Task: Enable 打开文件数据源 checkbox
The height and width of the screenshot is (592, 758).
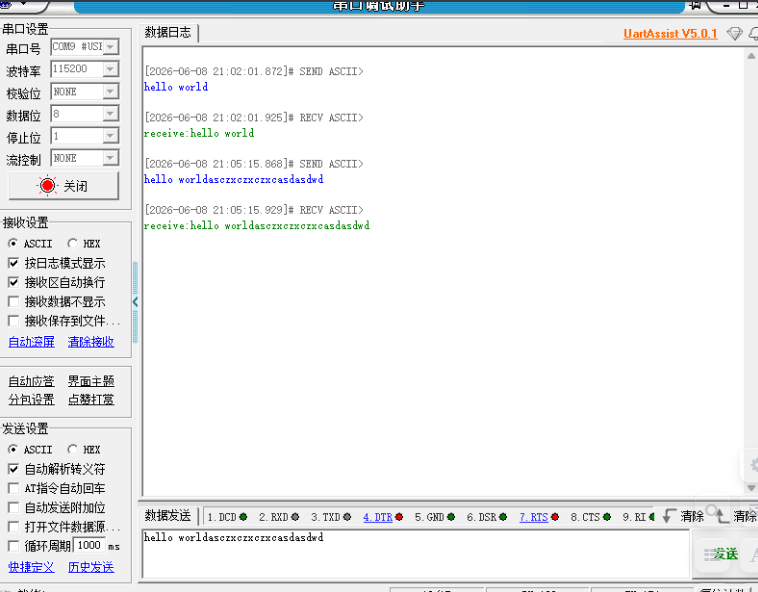Action: (x=14, y=527)
